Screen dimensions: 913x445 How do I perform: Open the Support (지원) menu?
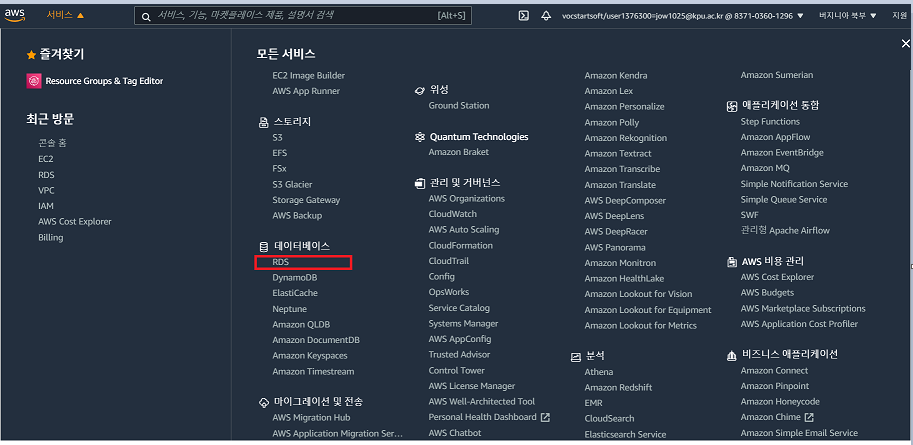pos(900,16)
